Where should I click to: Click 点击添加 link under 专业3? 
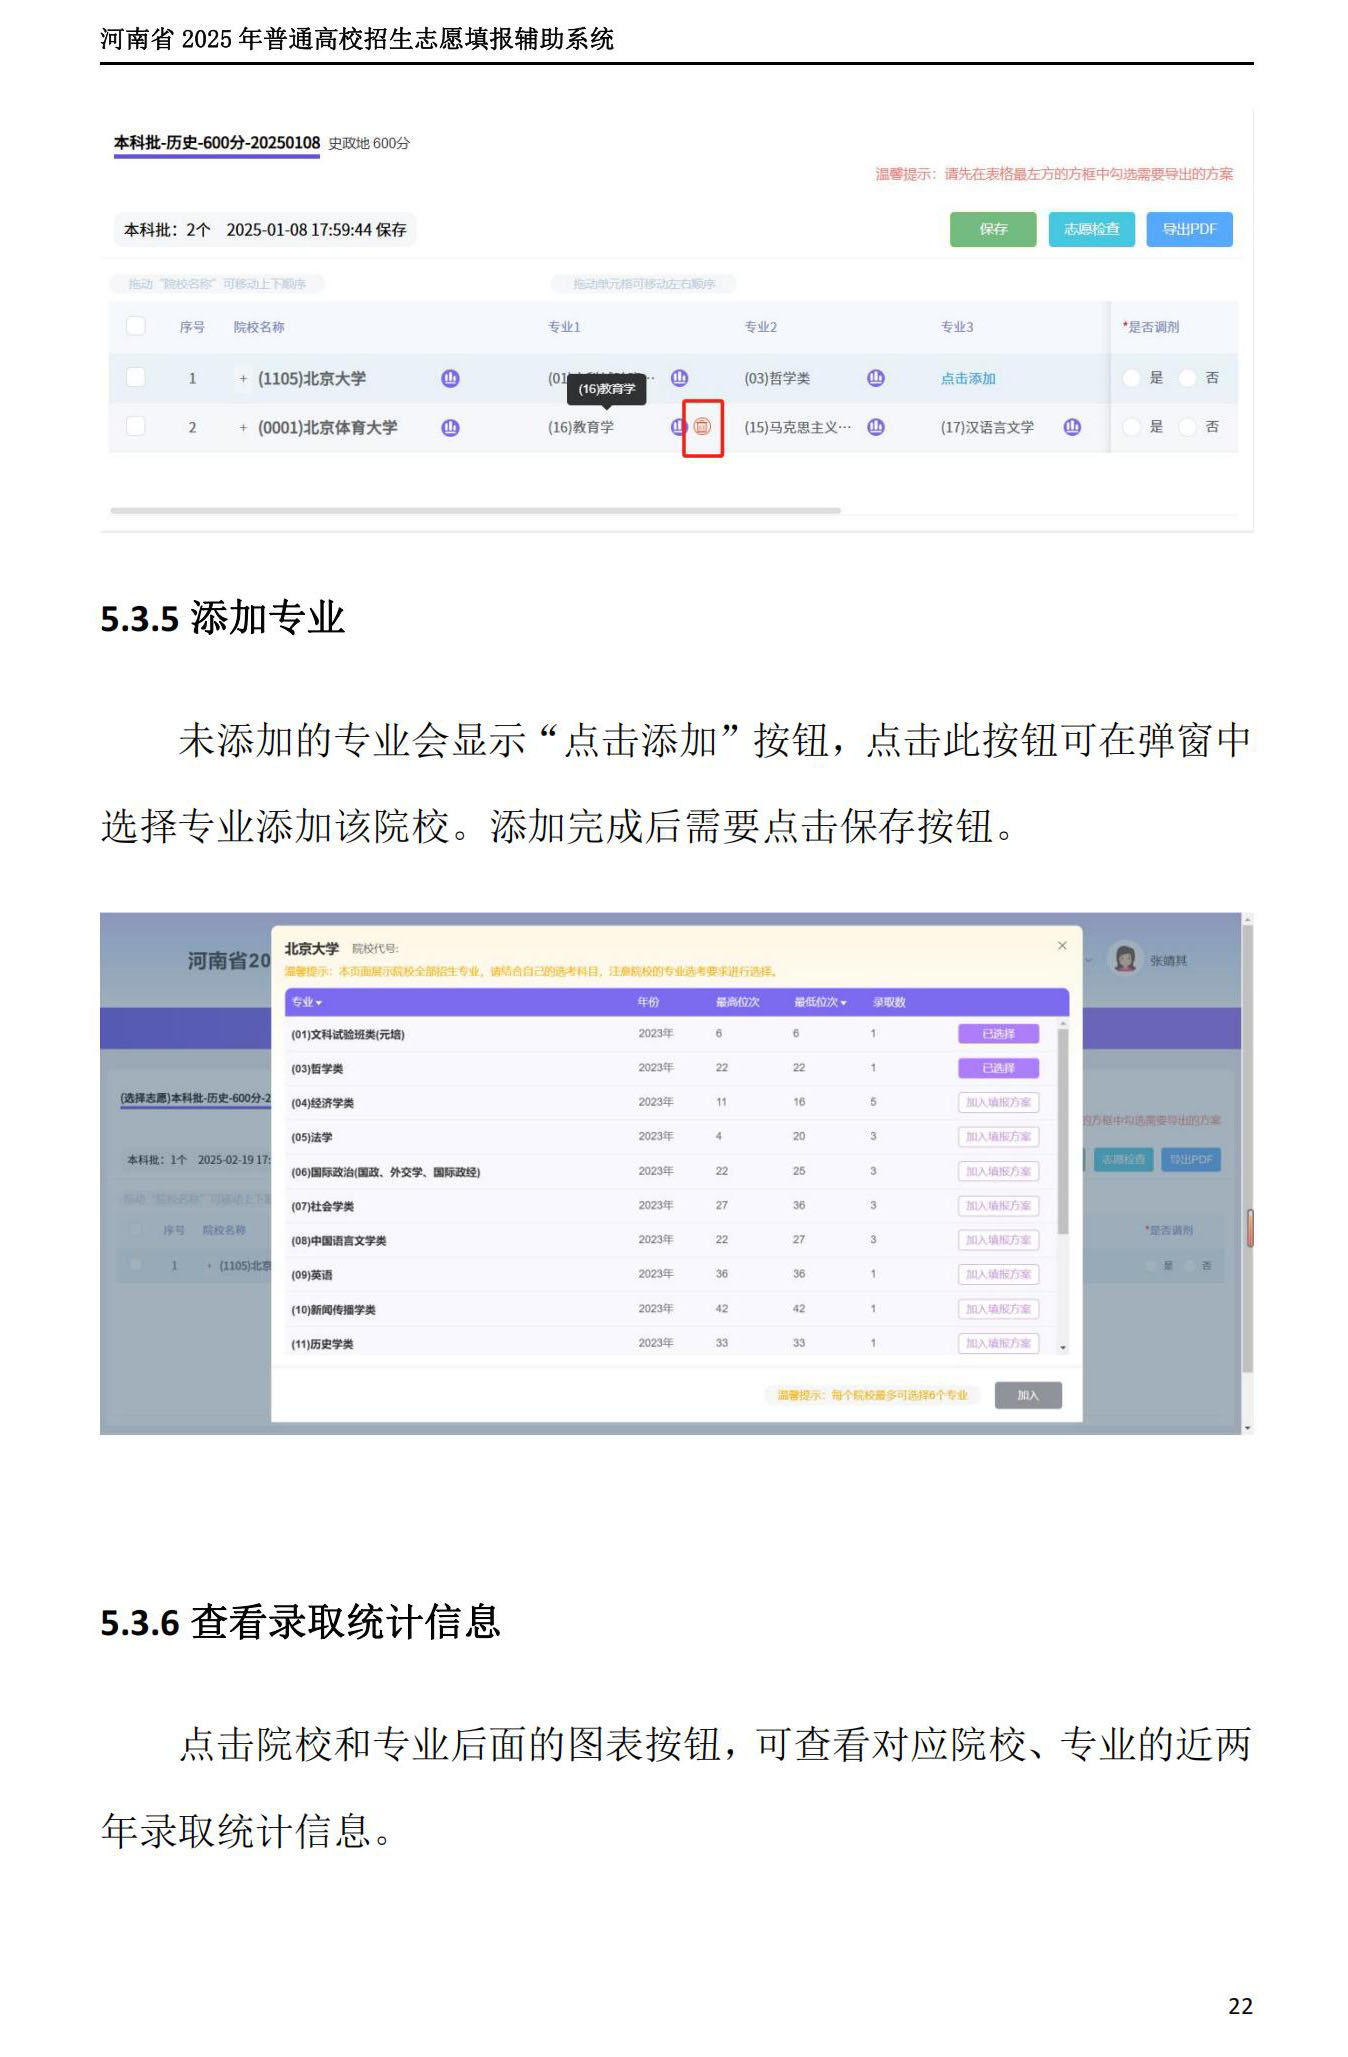[x=967, y=378]
